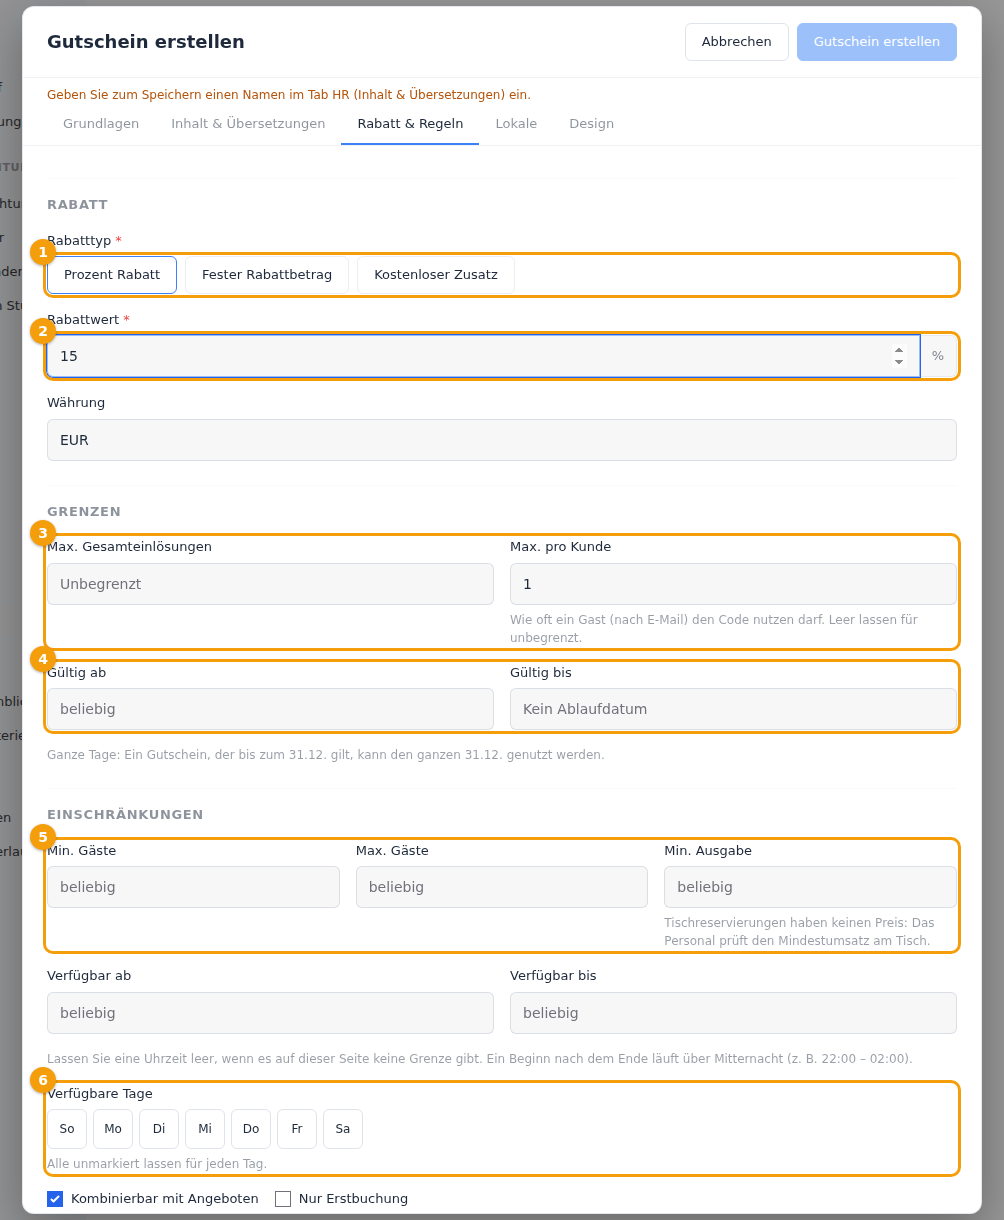Toggle the Sa weekday button
The height and width of the screenshot is (1220, 1004).
point(343,1129)
